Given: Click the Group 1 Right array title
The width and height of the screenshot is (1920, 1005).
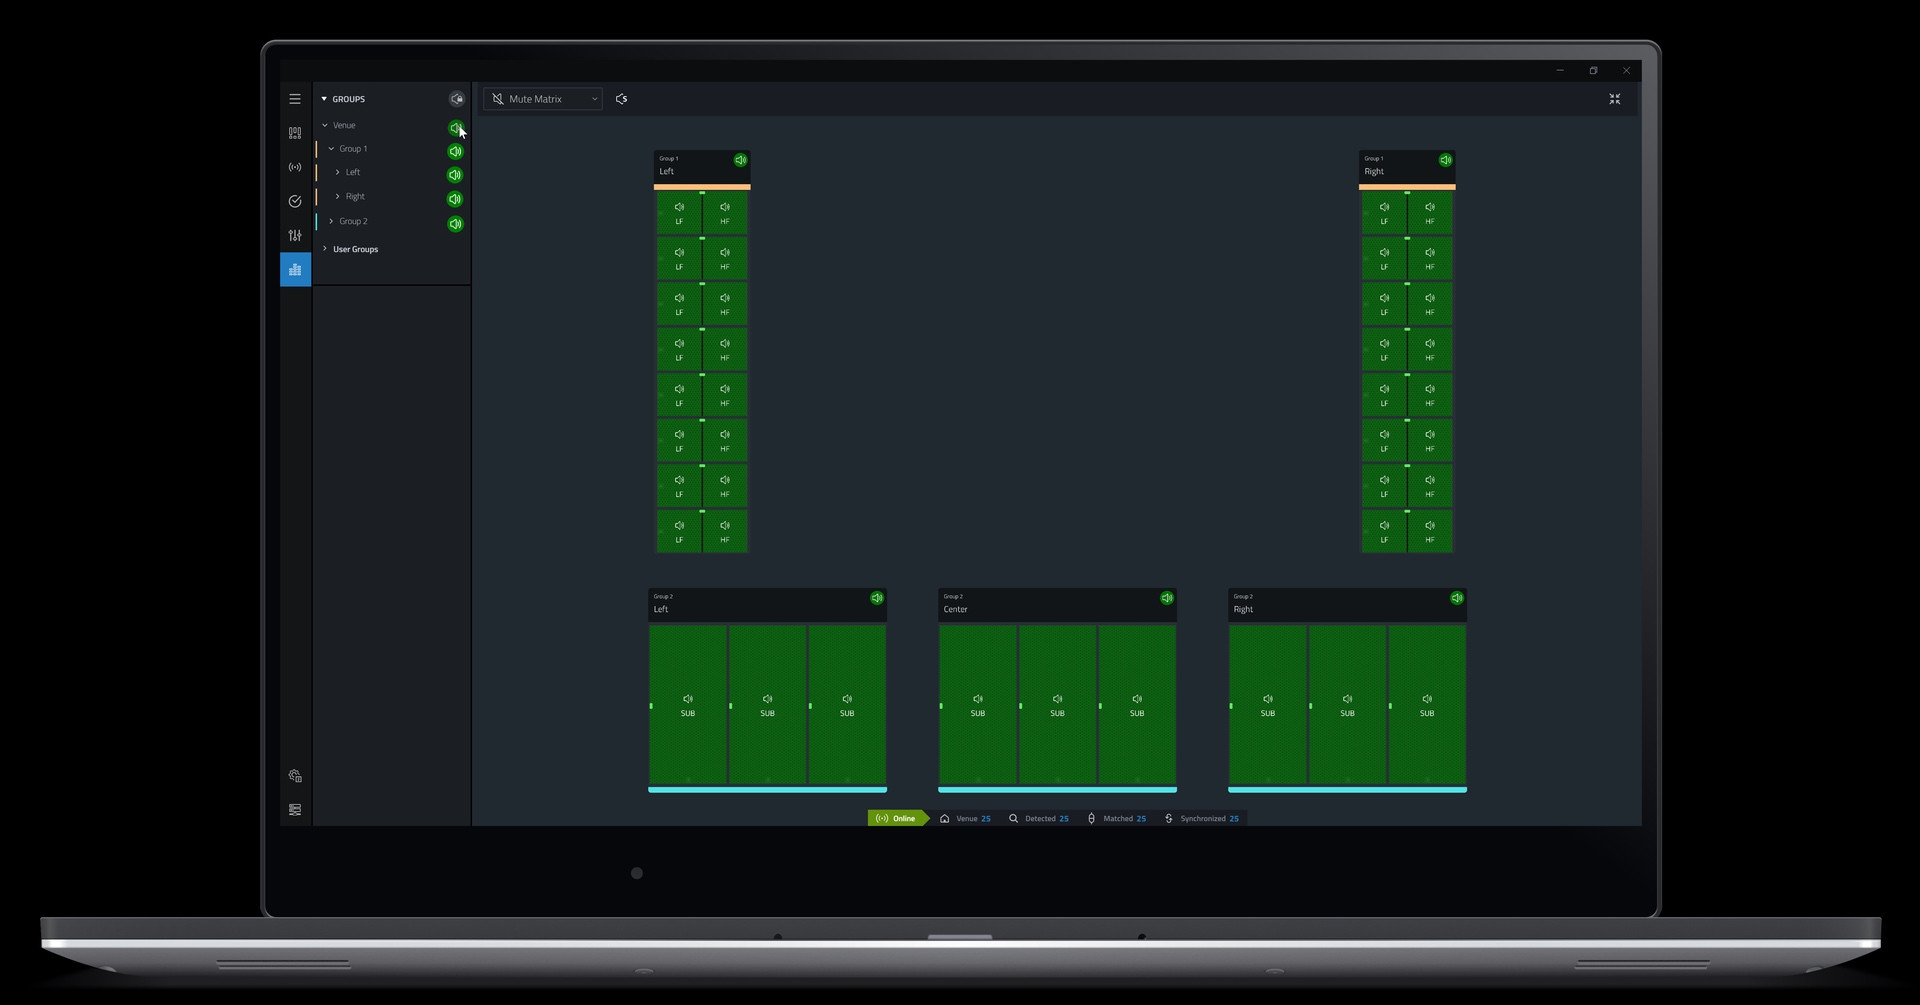Looking at the screenshot, I should click(x=1374, y=171).
